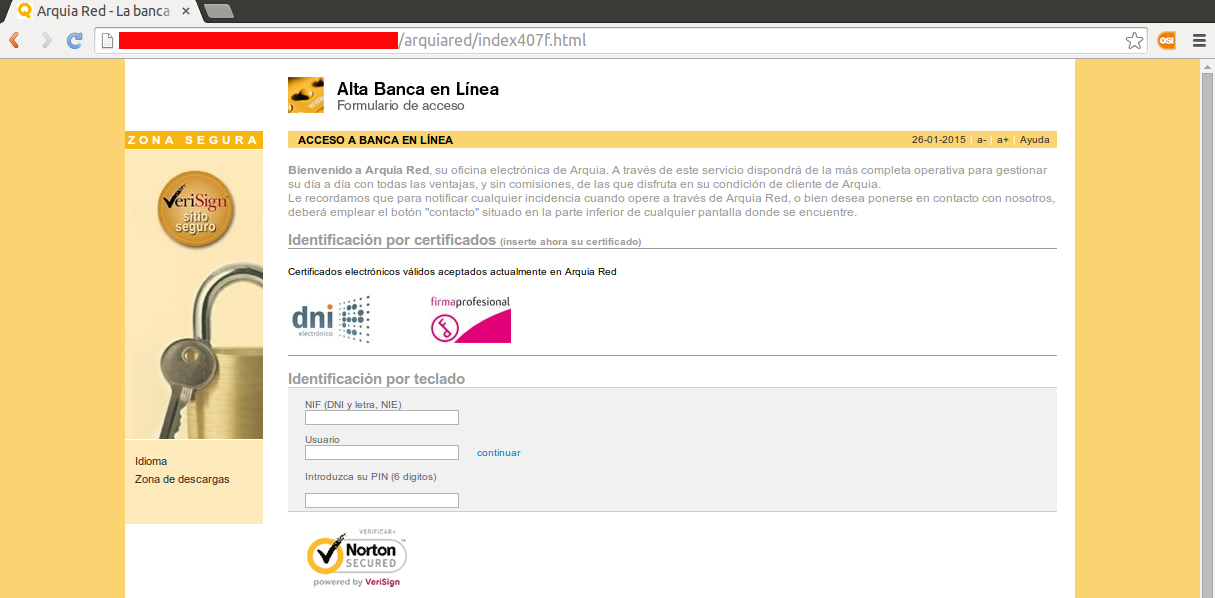Screen dimensions: 1215x598
Task: Click the VeriSign sitio seguro seal
Action: 196,209
